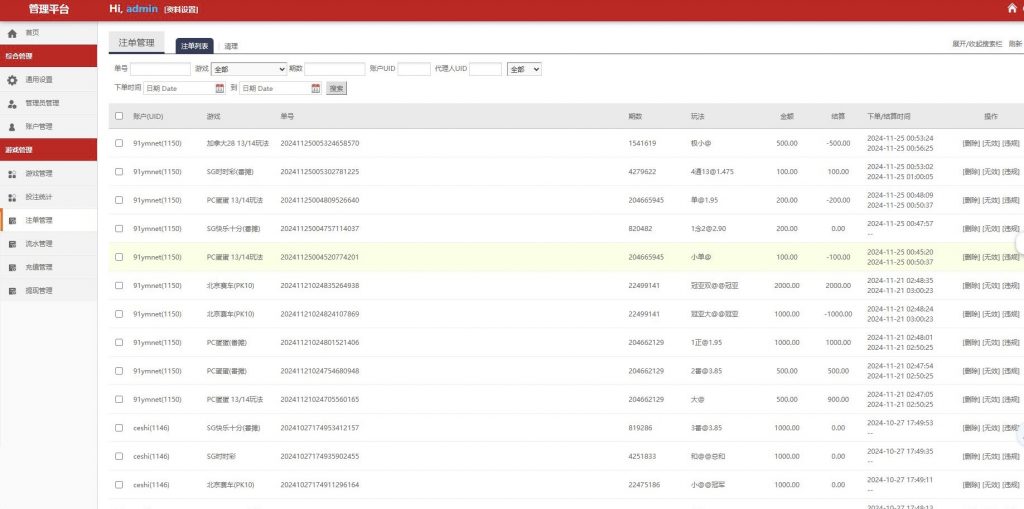Click the white home icon in top bar
Image resolution: width=1024 pixels, height=509 pixels.
(x=1011, y=9)
